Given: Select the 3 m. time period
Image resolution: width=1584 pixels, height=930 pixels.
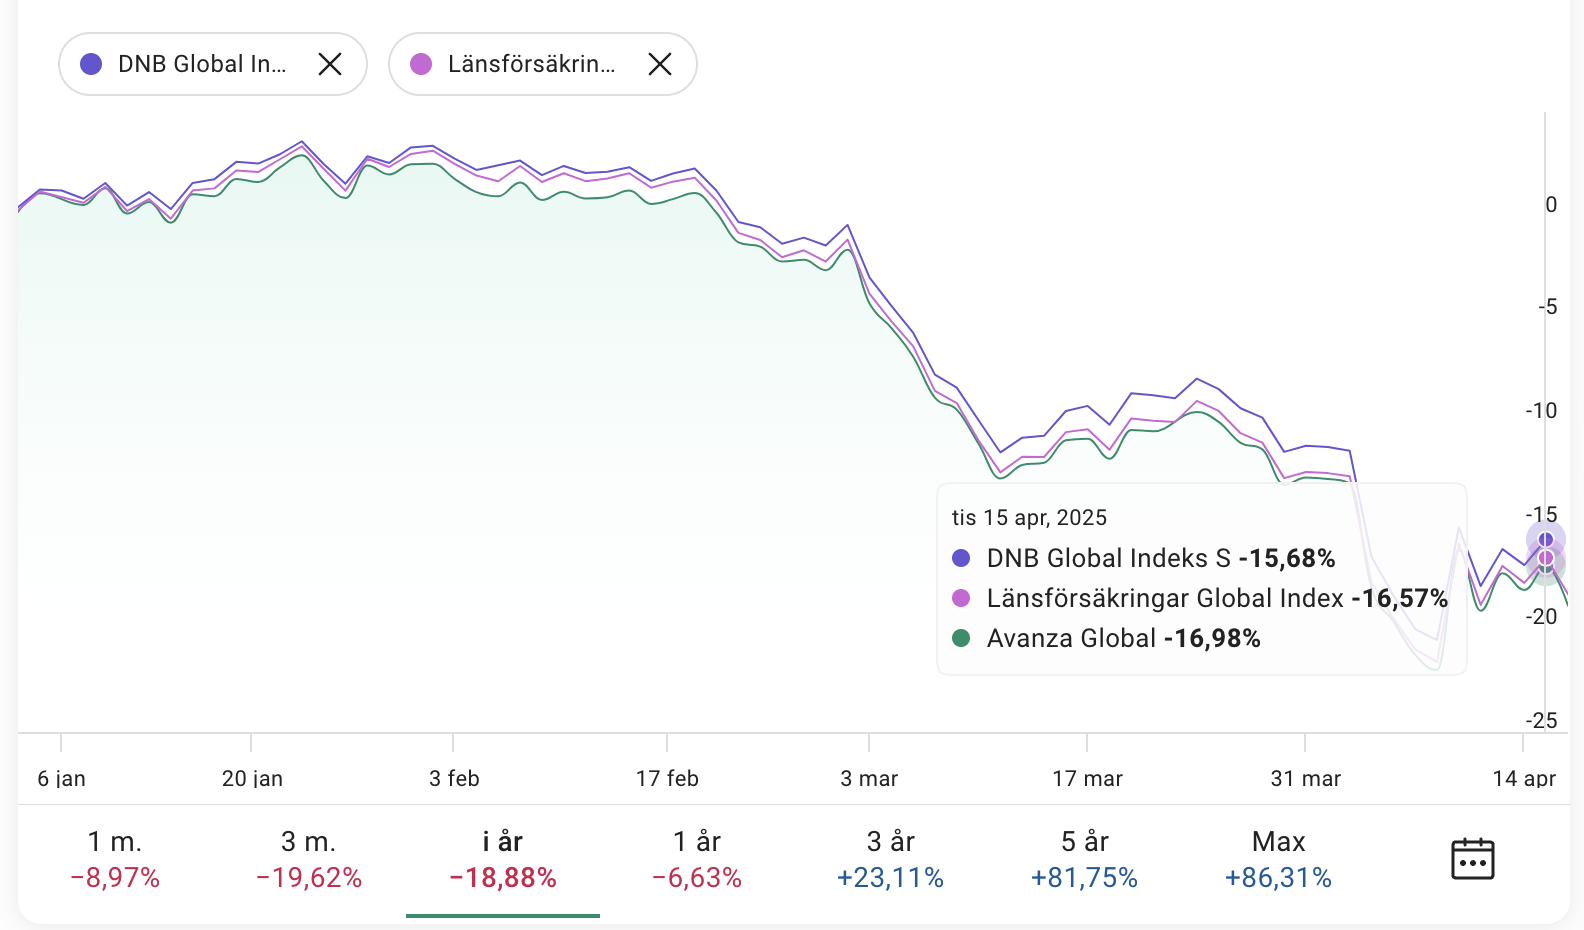Looking at the screenshot, I should click(309, 859).
